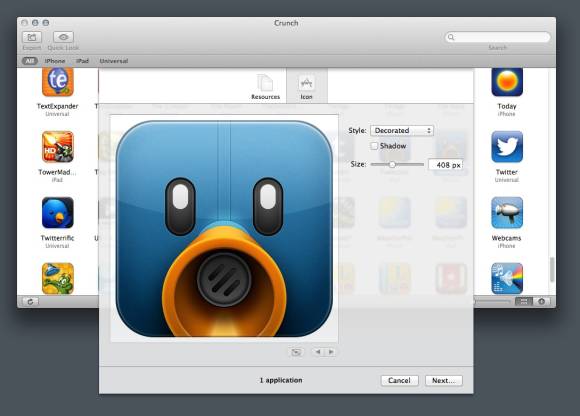This screenshot has height=416, width=580.
Task: Click the Export toolbar icon
Action: pyautogui.click(x=32, y=37)
